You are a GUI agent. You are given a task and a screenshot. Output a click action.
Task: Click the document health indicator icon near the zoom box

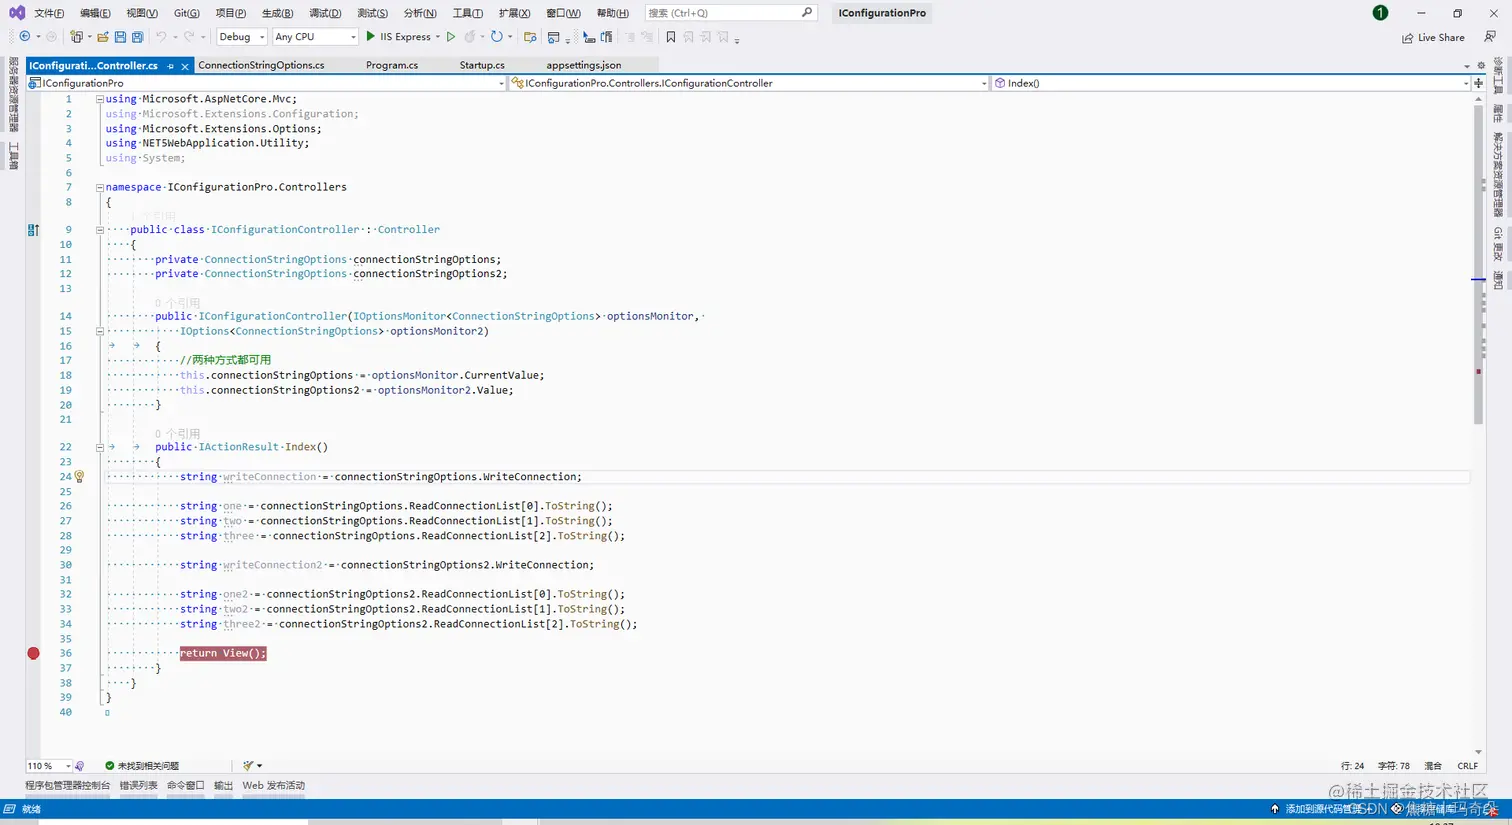[79, 766]
